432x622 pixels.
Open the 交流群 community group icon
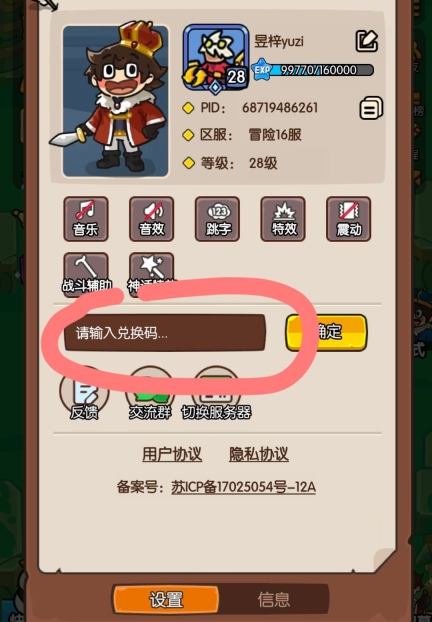point(150,394)
